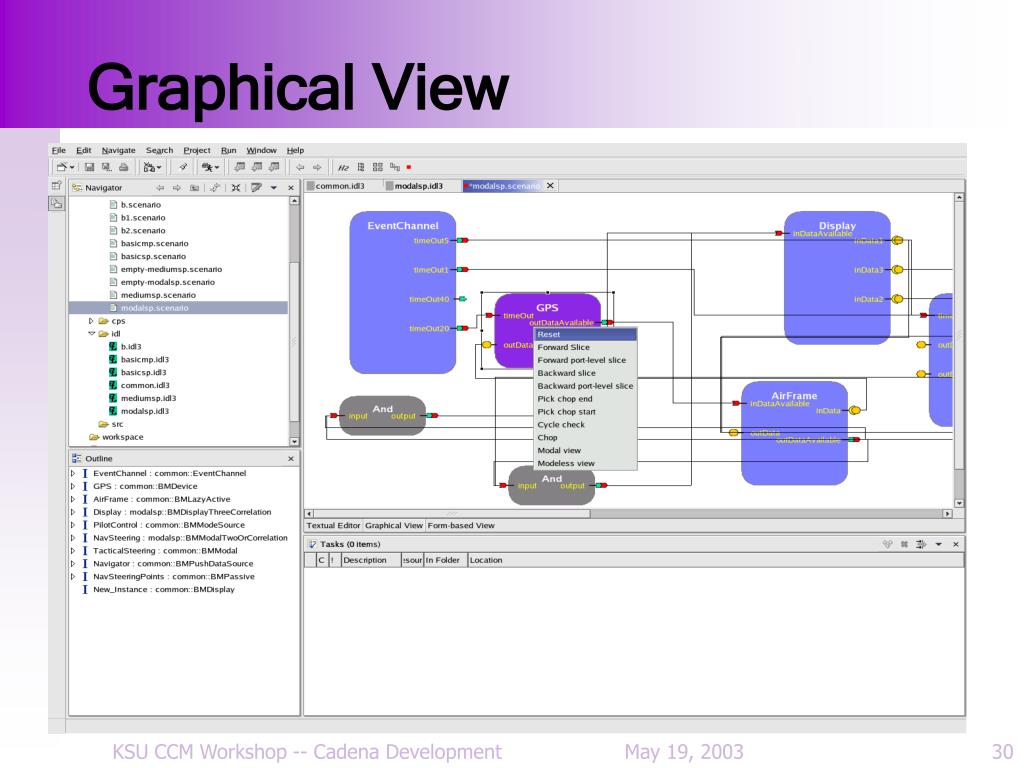Click the Print icon in the toolbar
1024x768 pixels.
point(123,167)
